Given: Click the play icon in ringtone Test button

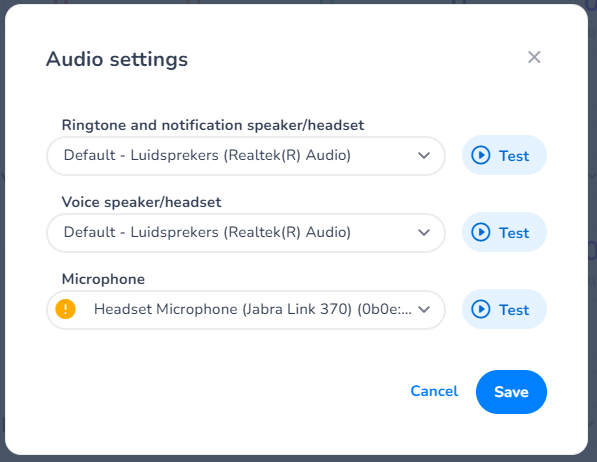Looking at the screenshot, I should (x=480, y=155).
